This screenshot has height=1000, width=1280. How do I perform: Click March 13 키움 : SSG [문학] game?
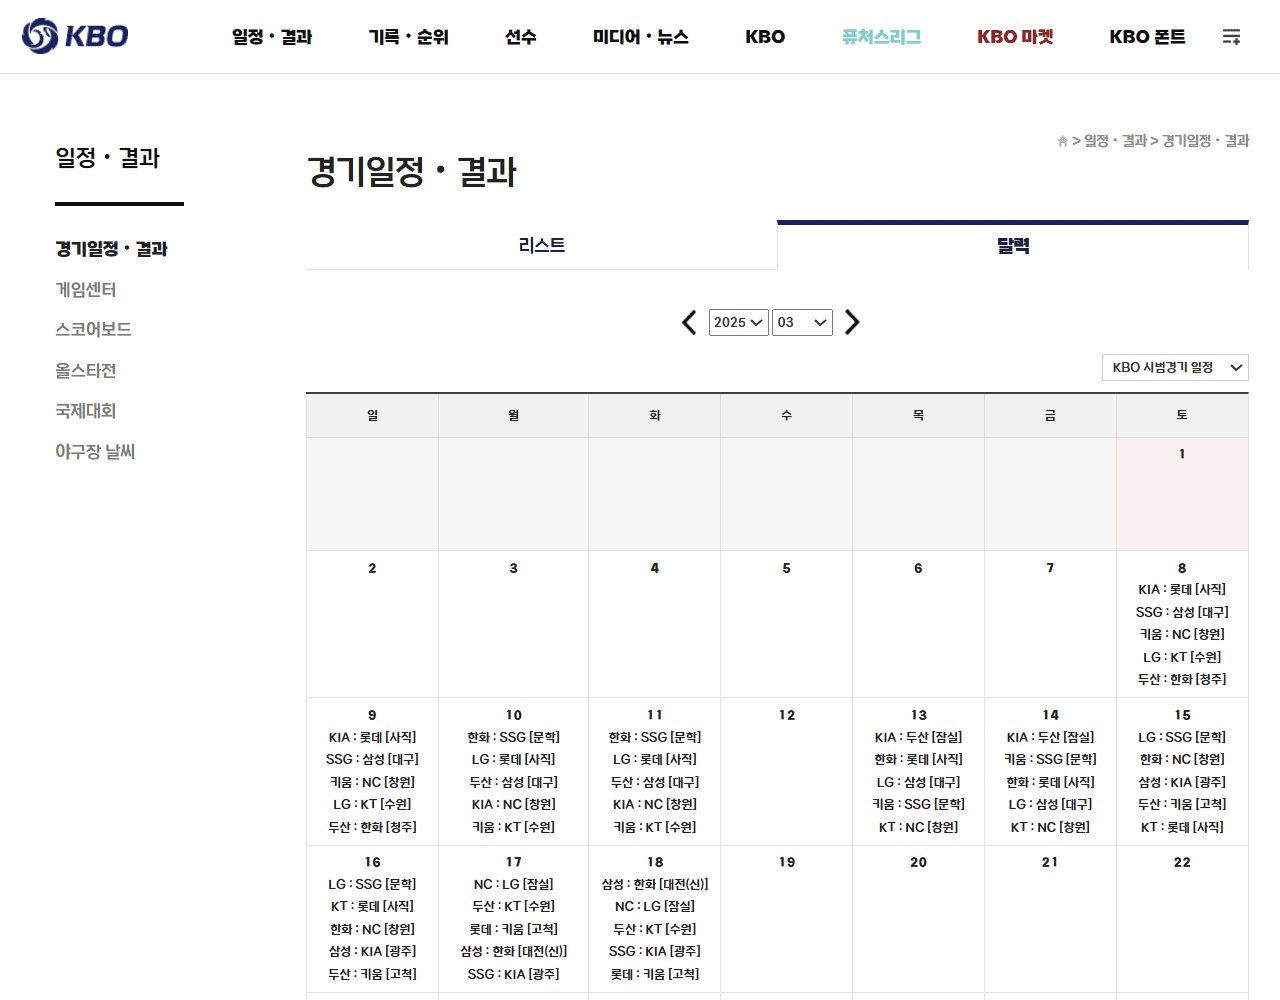pos(918,804)
